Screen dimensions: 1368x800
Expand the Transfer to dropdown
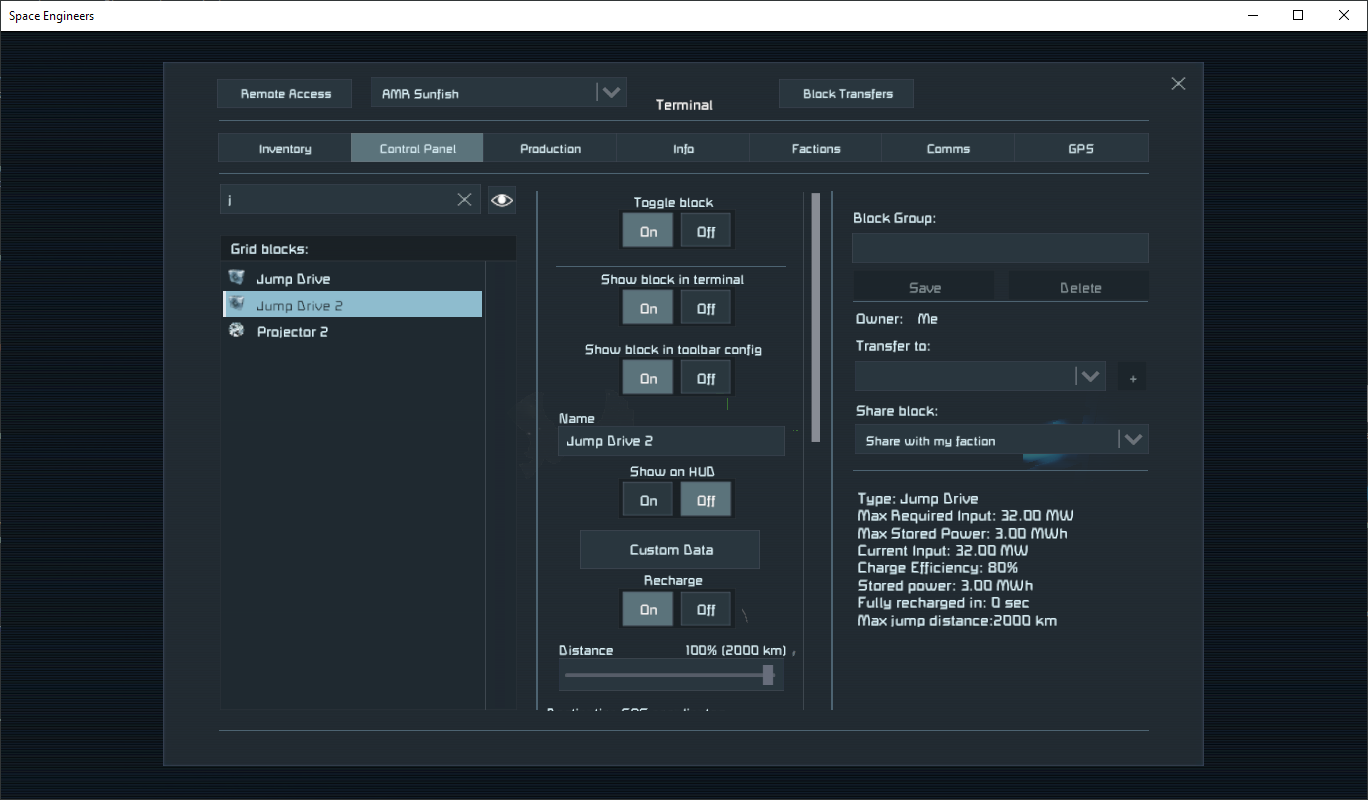point(980,376)
